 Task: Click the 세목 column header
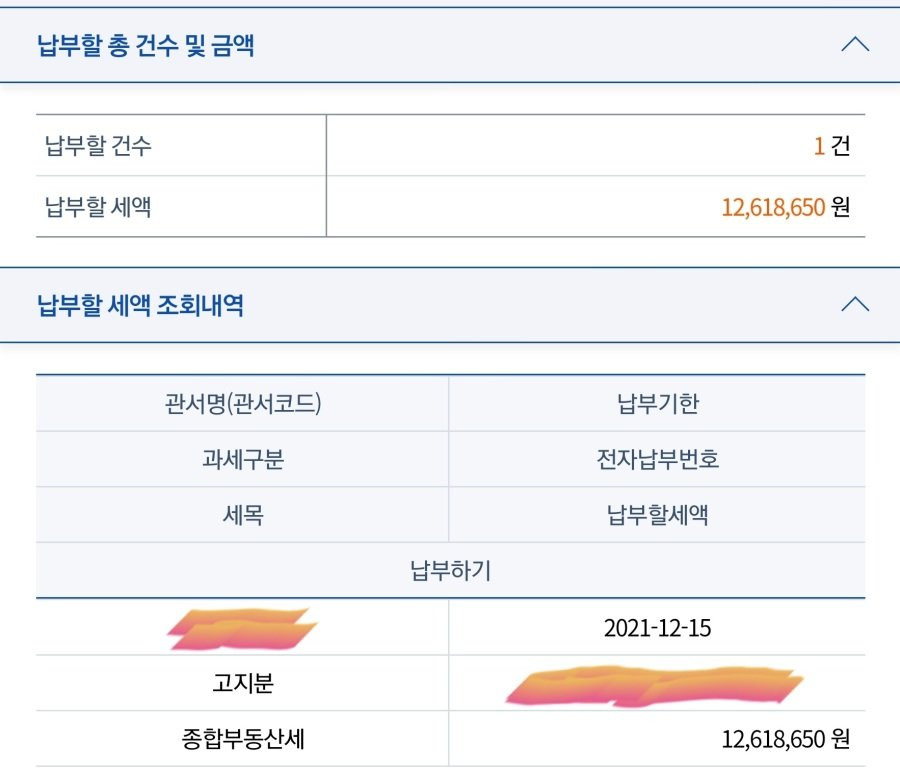pyautogui.click(x=243, y=516)
